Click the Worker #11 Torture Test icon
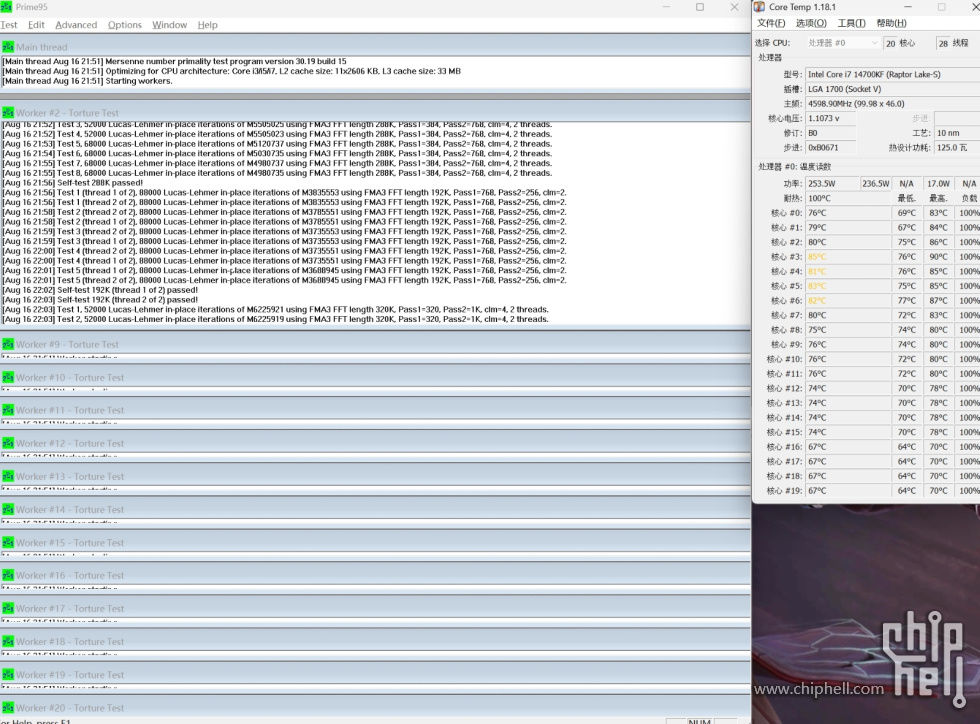980x724 pixels. tap(8, 410)
